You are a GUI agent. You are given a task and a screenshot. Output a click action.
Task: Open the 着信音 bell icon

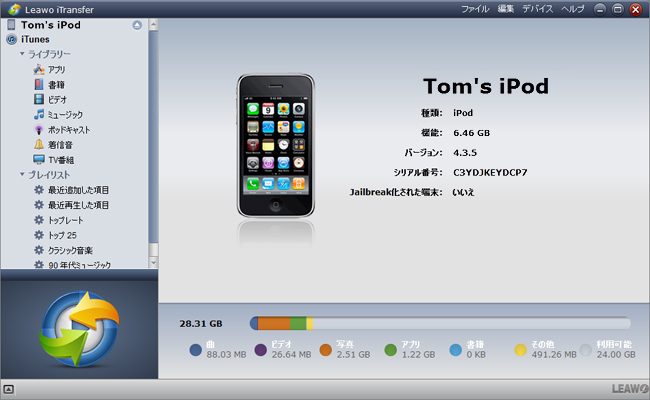pyautogui.click(x=39, y=145)
